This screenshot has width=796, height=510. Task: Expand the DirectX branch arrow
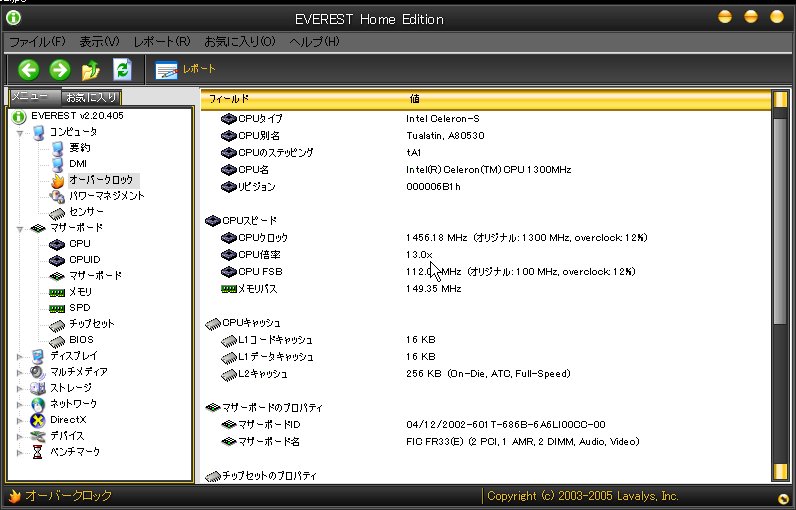coord(20,420)
